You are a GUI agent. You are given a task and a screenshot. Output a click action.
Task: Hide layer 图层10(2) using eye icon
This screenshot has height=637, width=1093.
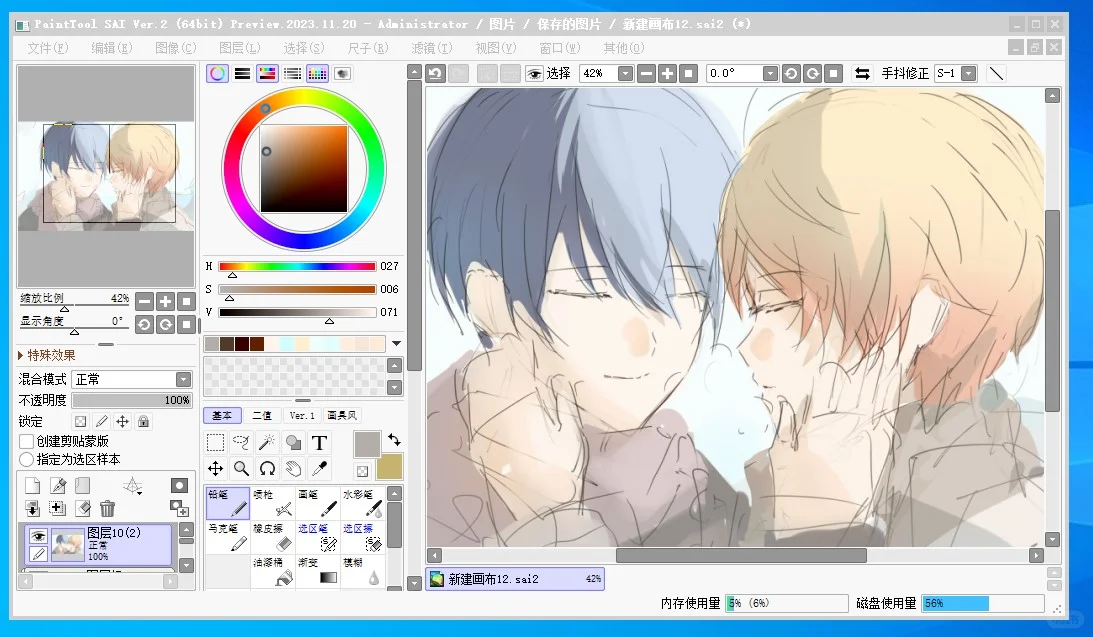tap(38, 536)
